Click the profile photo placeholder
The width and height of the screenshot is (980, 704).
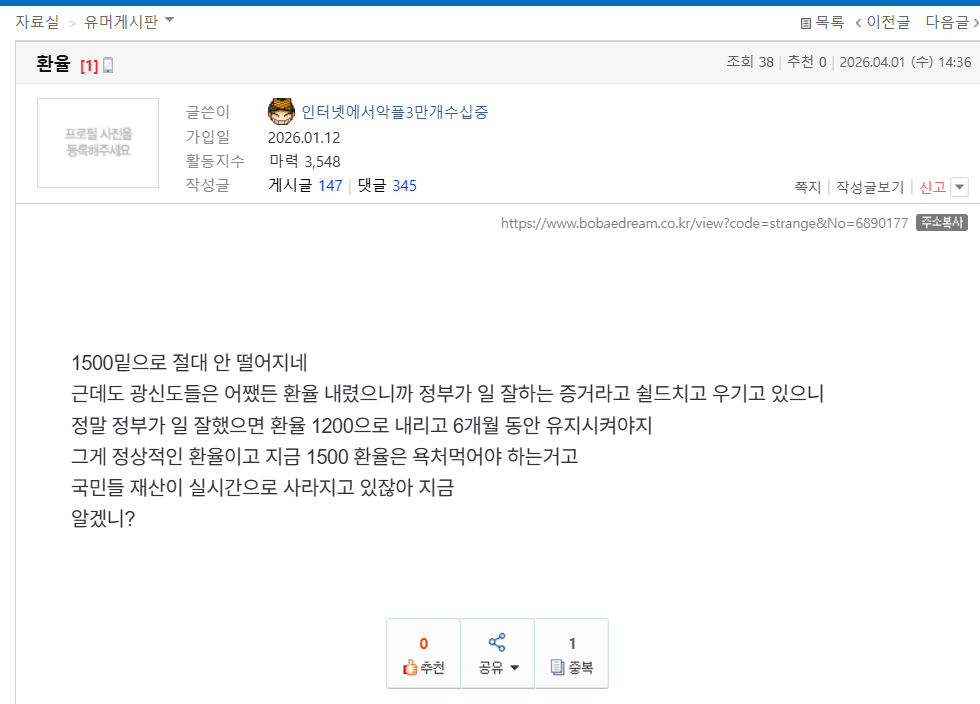(98, 143)
